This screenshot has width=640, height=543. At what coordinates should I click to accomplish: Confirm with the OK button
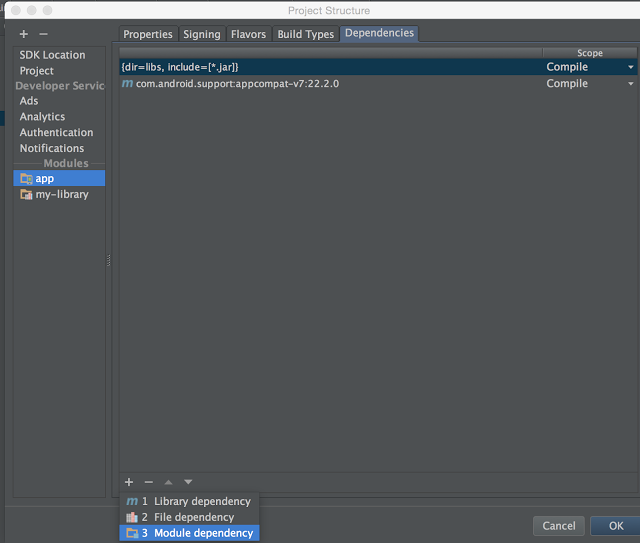[x=615, y=526]
